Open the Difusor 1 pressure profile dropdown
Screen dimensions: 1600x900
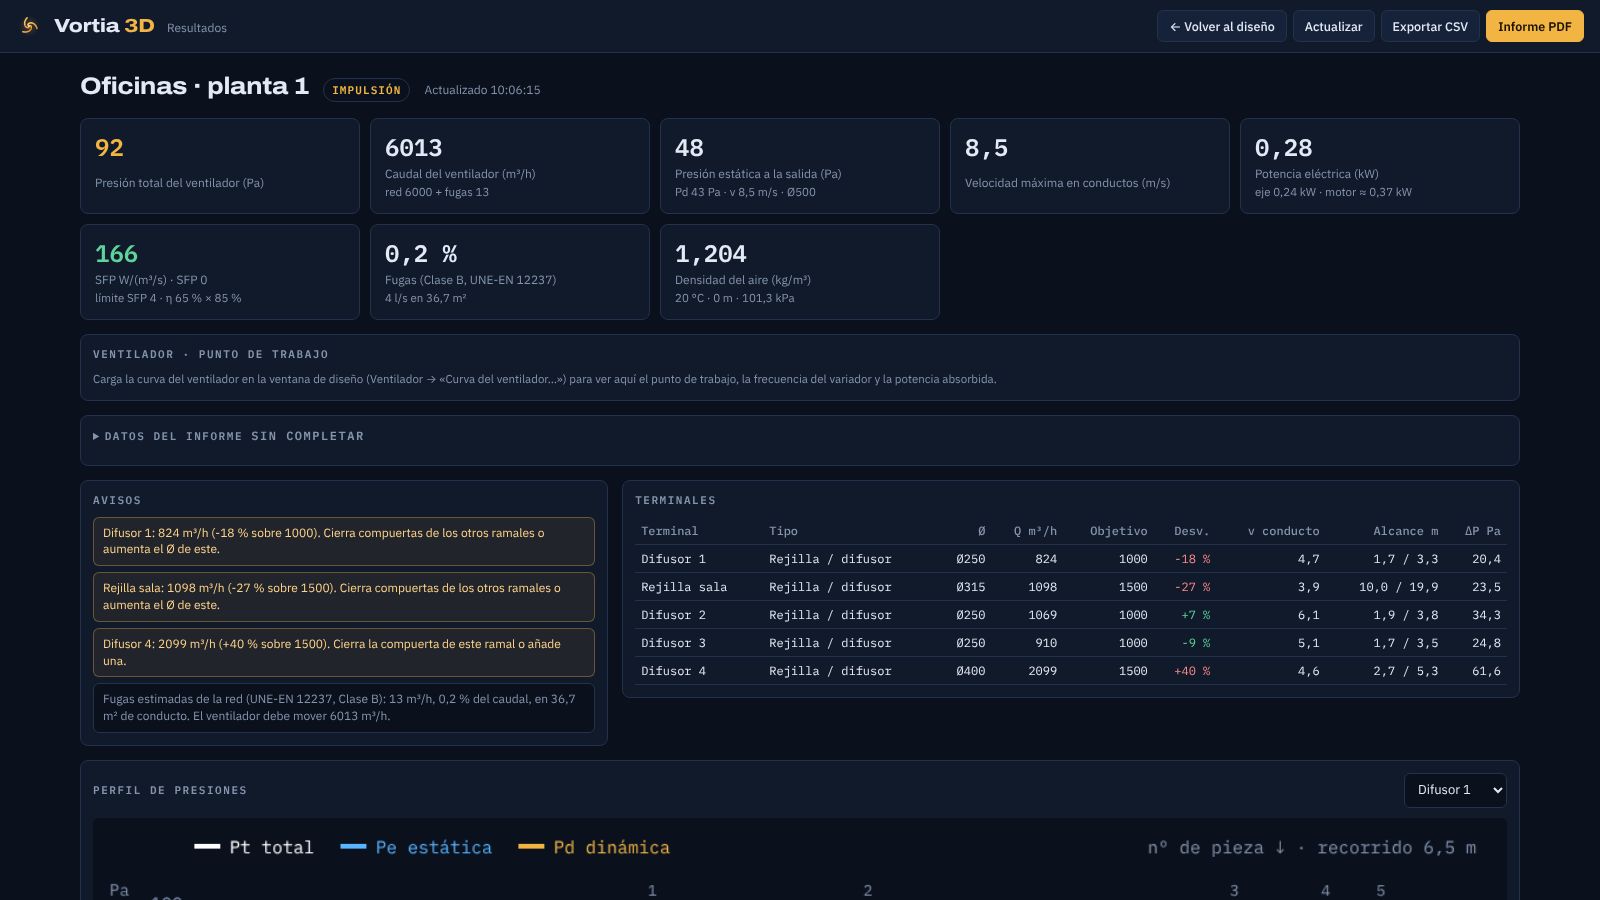tap(1455, 790)
